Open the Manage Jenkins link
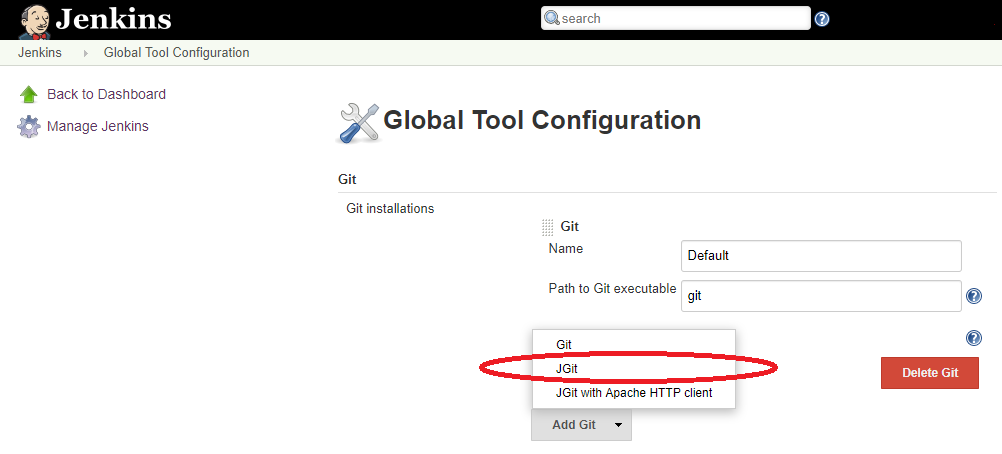Screen dimensions: 1002x454 pos(98,127)
